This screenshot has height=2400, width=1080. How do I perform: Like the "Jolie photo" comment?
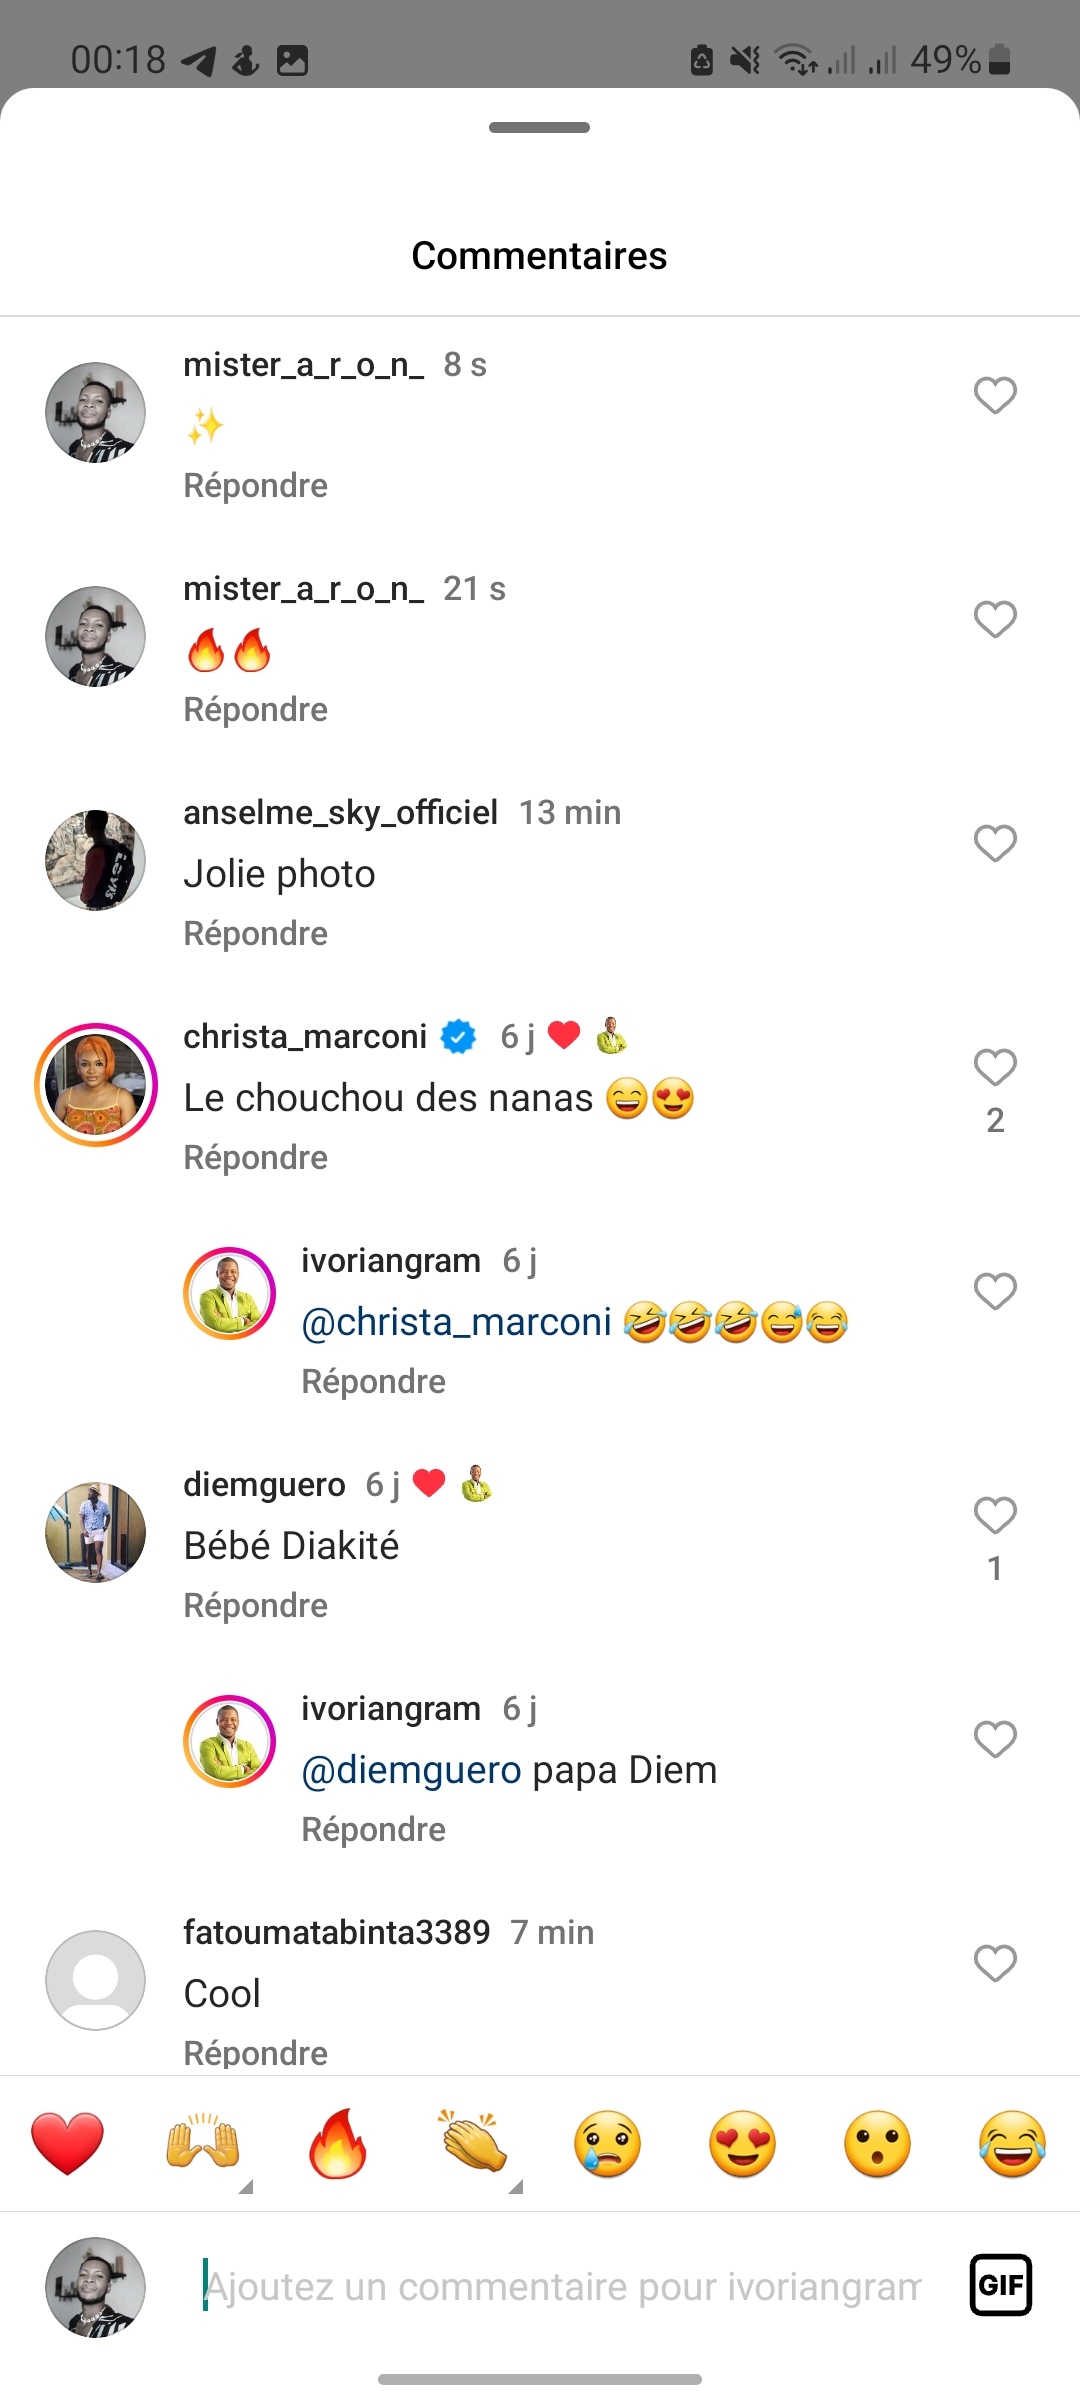(995, 844)
